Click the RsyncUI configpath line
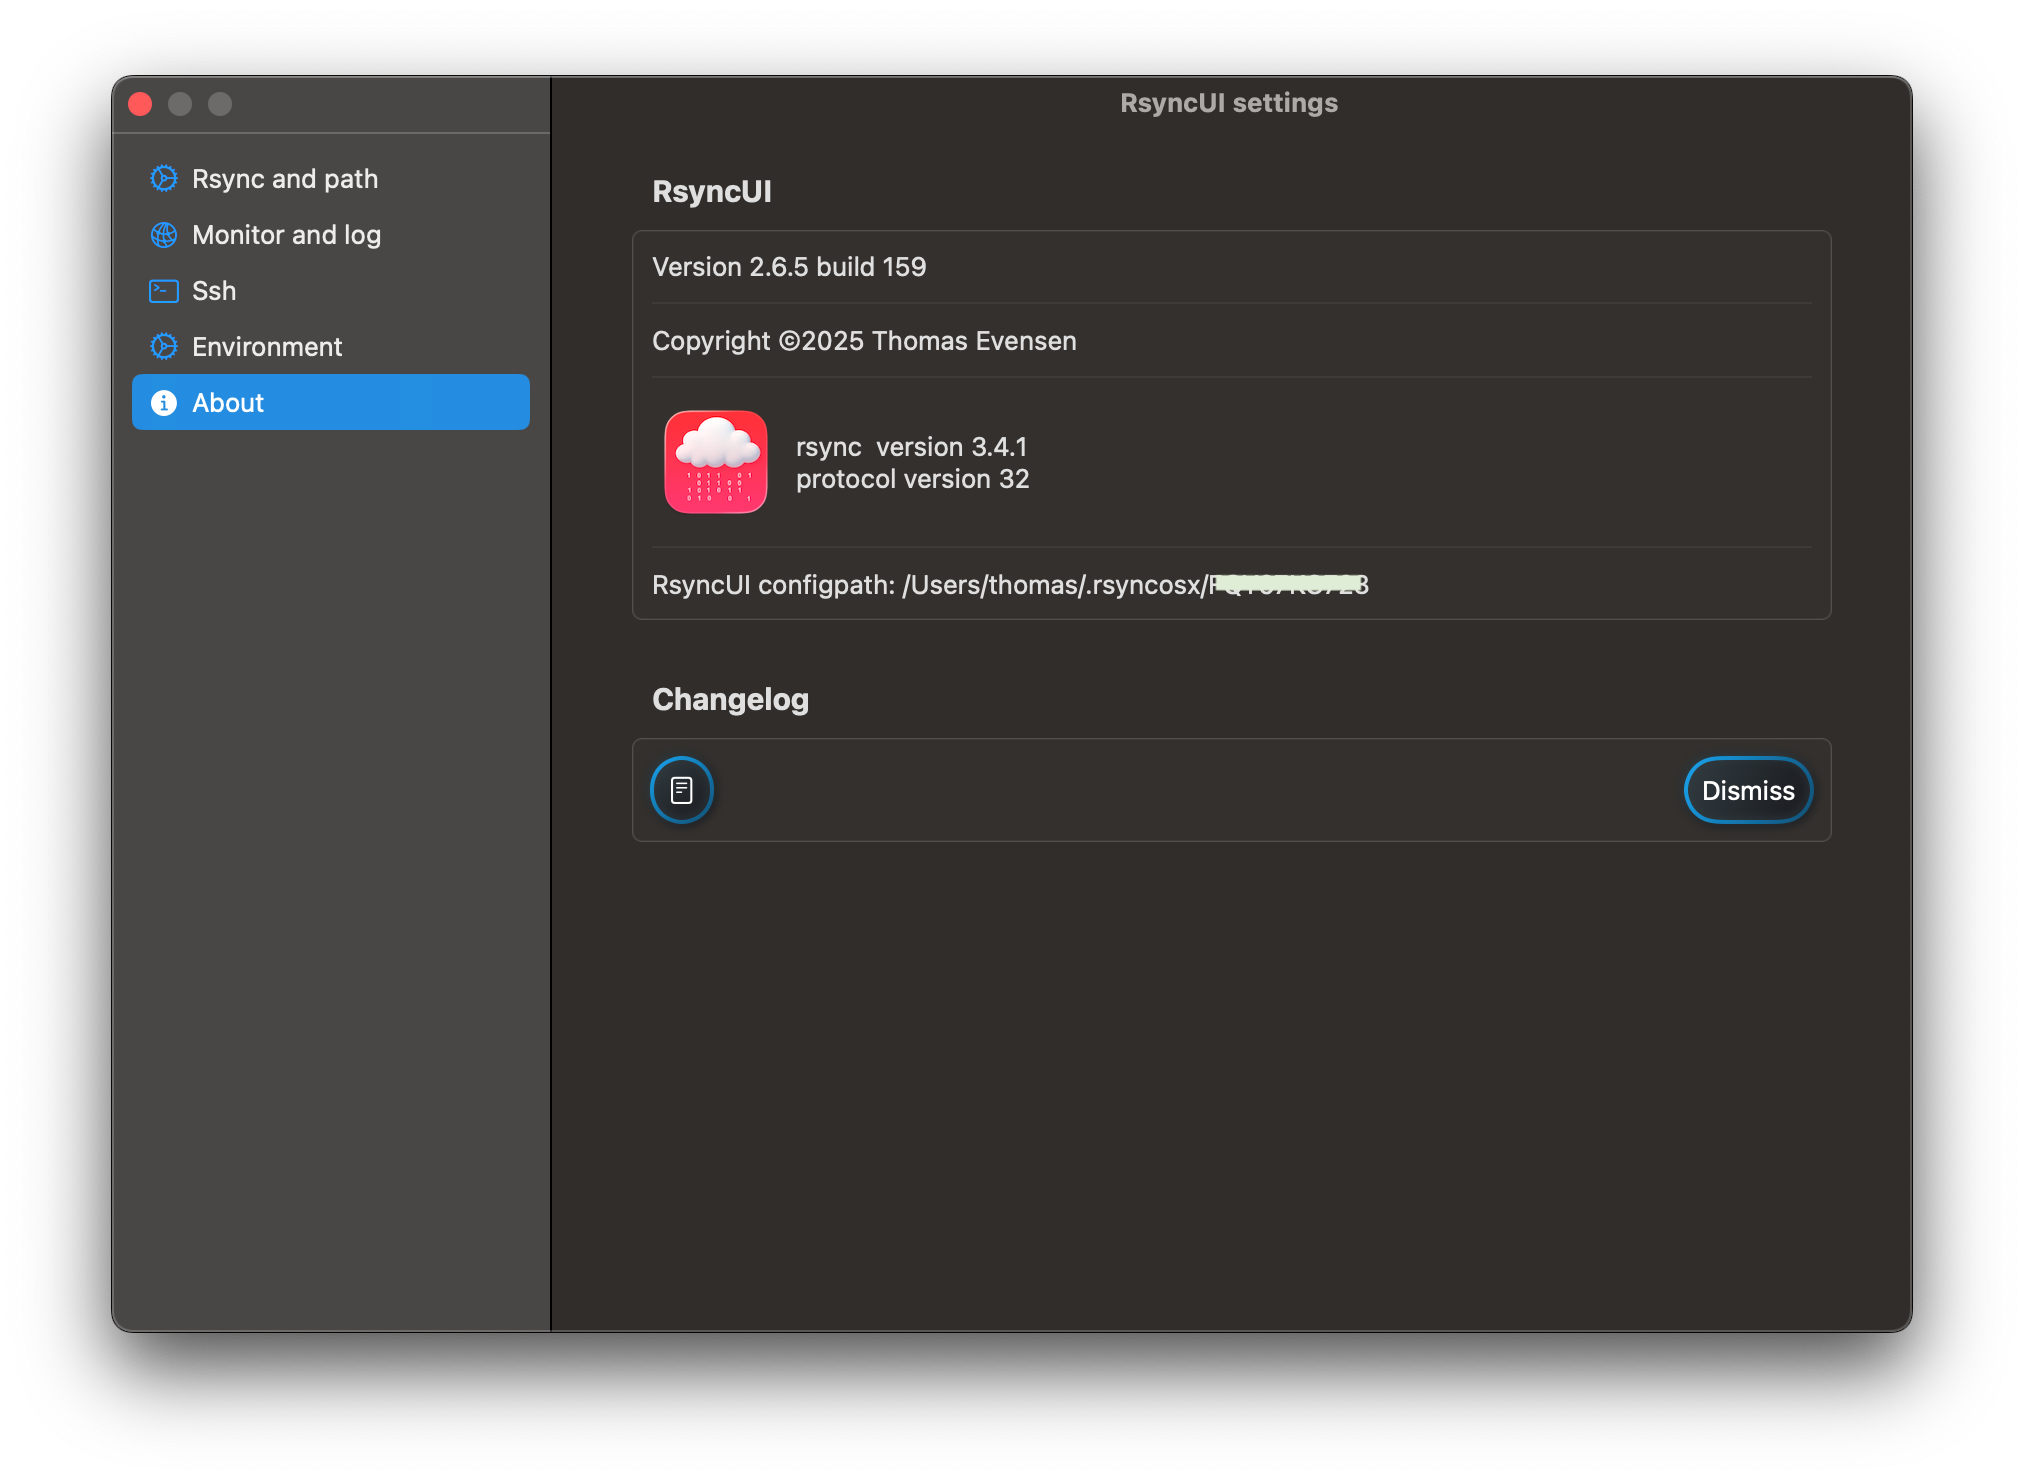The image size is (2024, 1480). click(1010, 585)
